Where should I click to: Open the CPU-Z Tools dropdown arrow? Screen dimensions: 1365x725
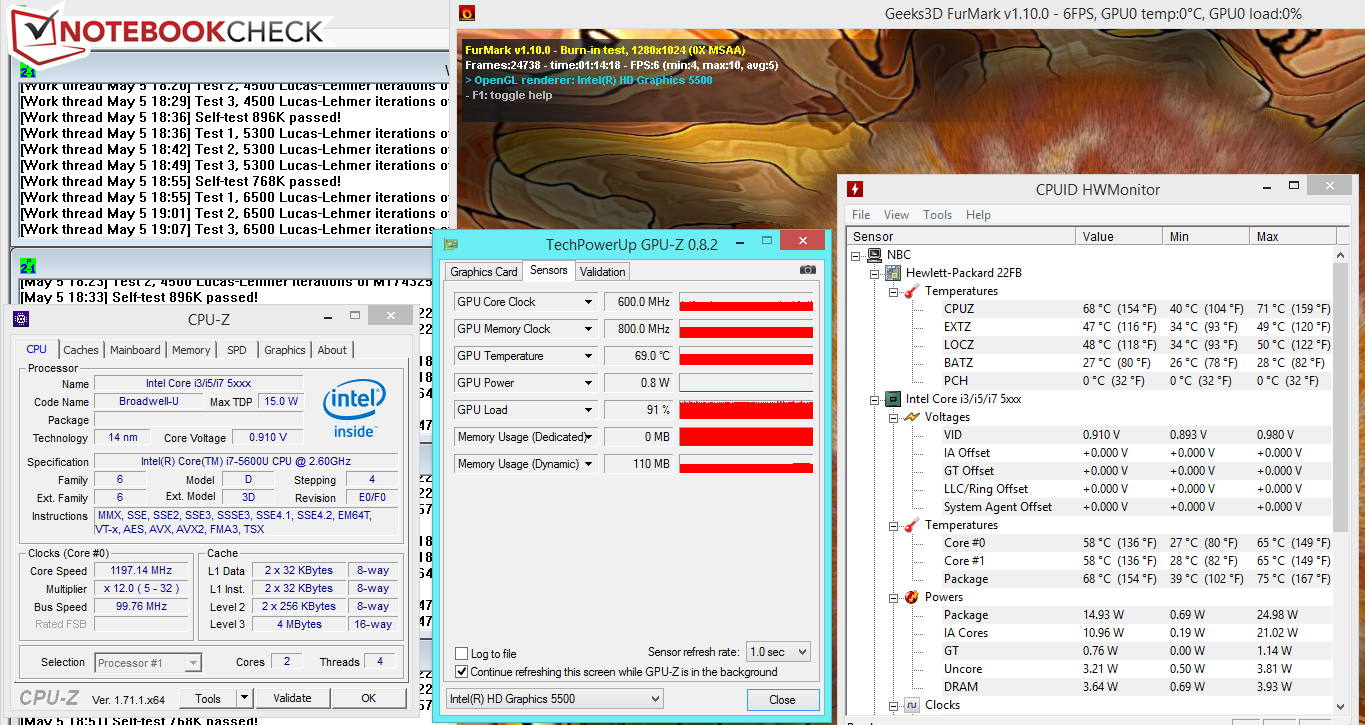coord(244,698)
